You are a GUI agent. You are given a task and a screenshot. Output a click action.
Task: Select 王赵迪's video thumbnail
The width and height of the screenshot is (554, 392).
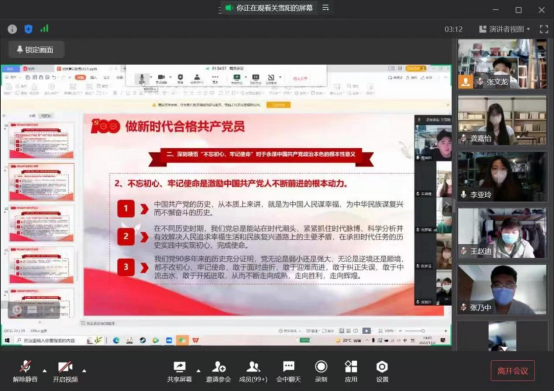click(502, 233)
